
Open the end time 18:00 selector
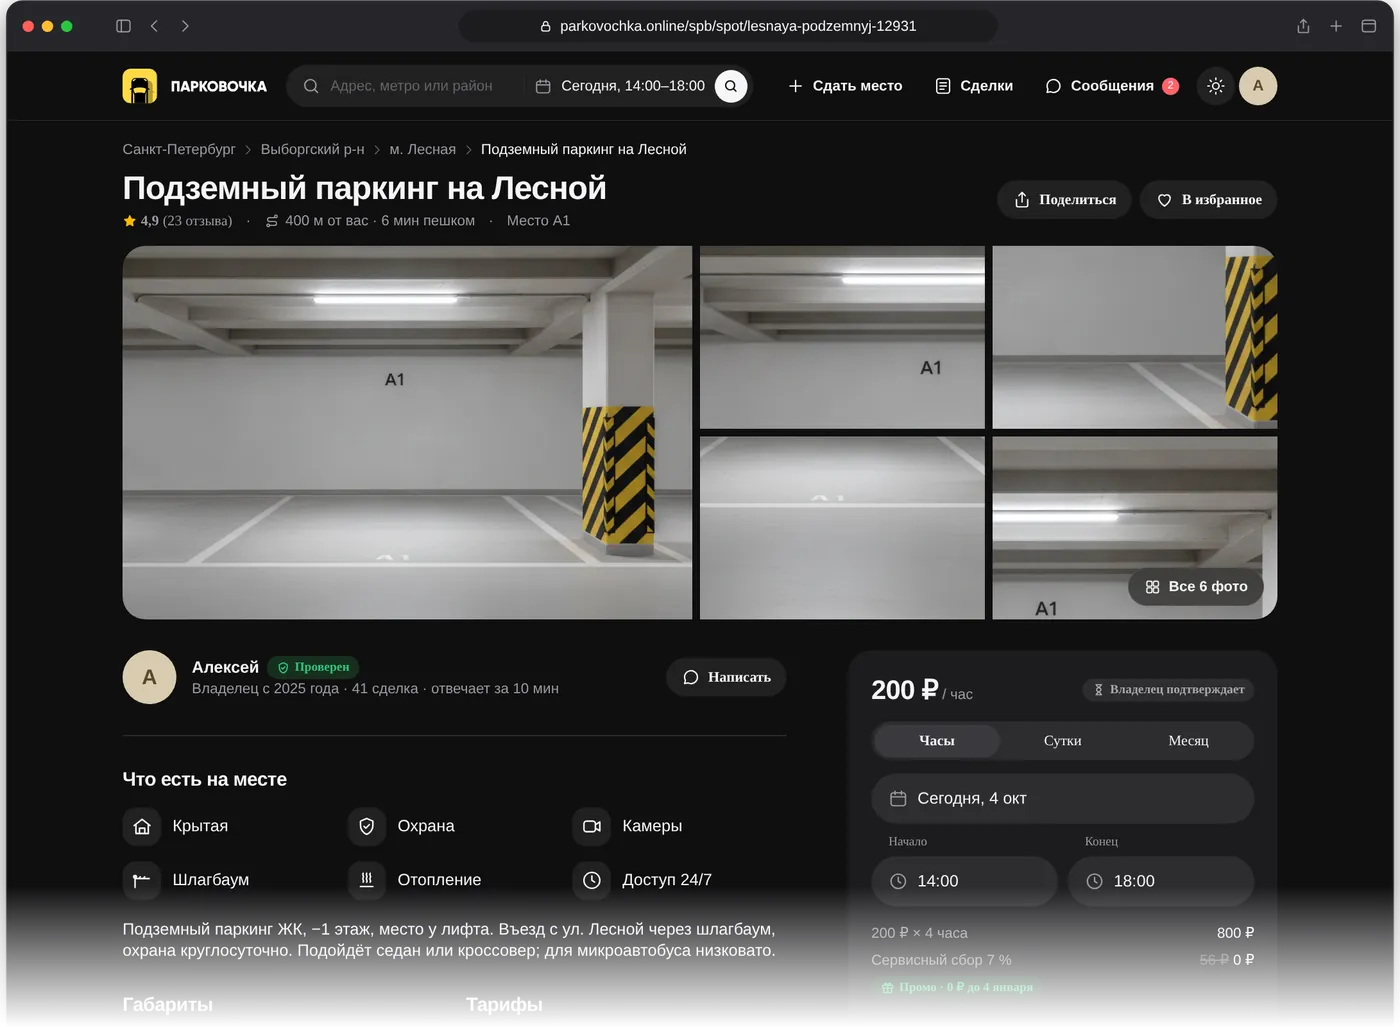pos(1161,881)
